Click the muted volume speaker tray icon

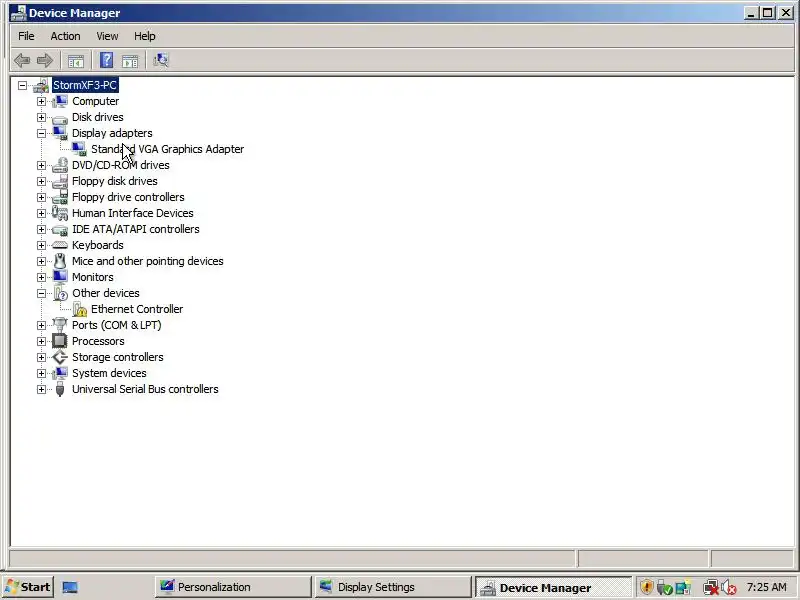(x=729, y=588)
